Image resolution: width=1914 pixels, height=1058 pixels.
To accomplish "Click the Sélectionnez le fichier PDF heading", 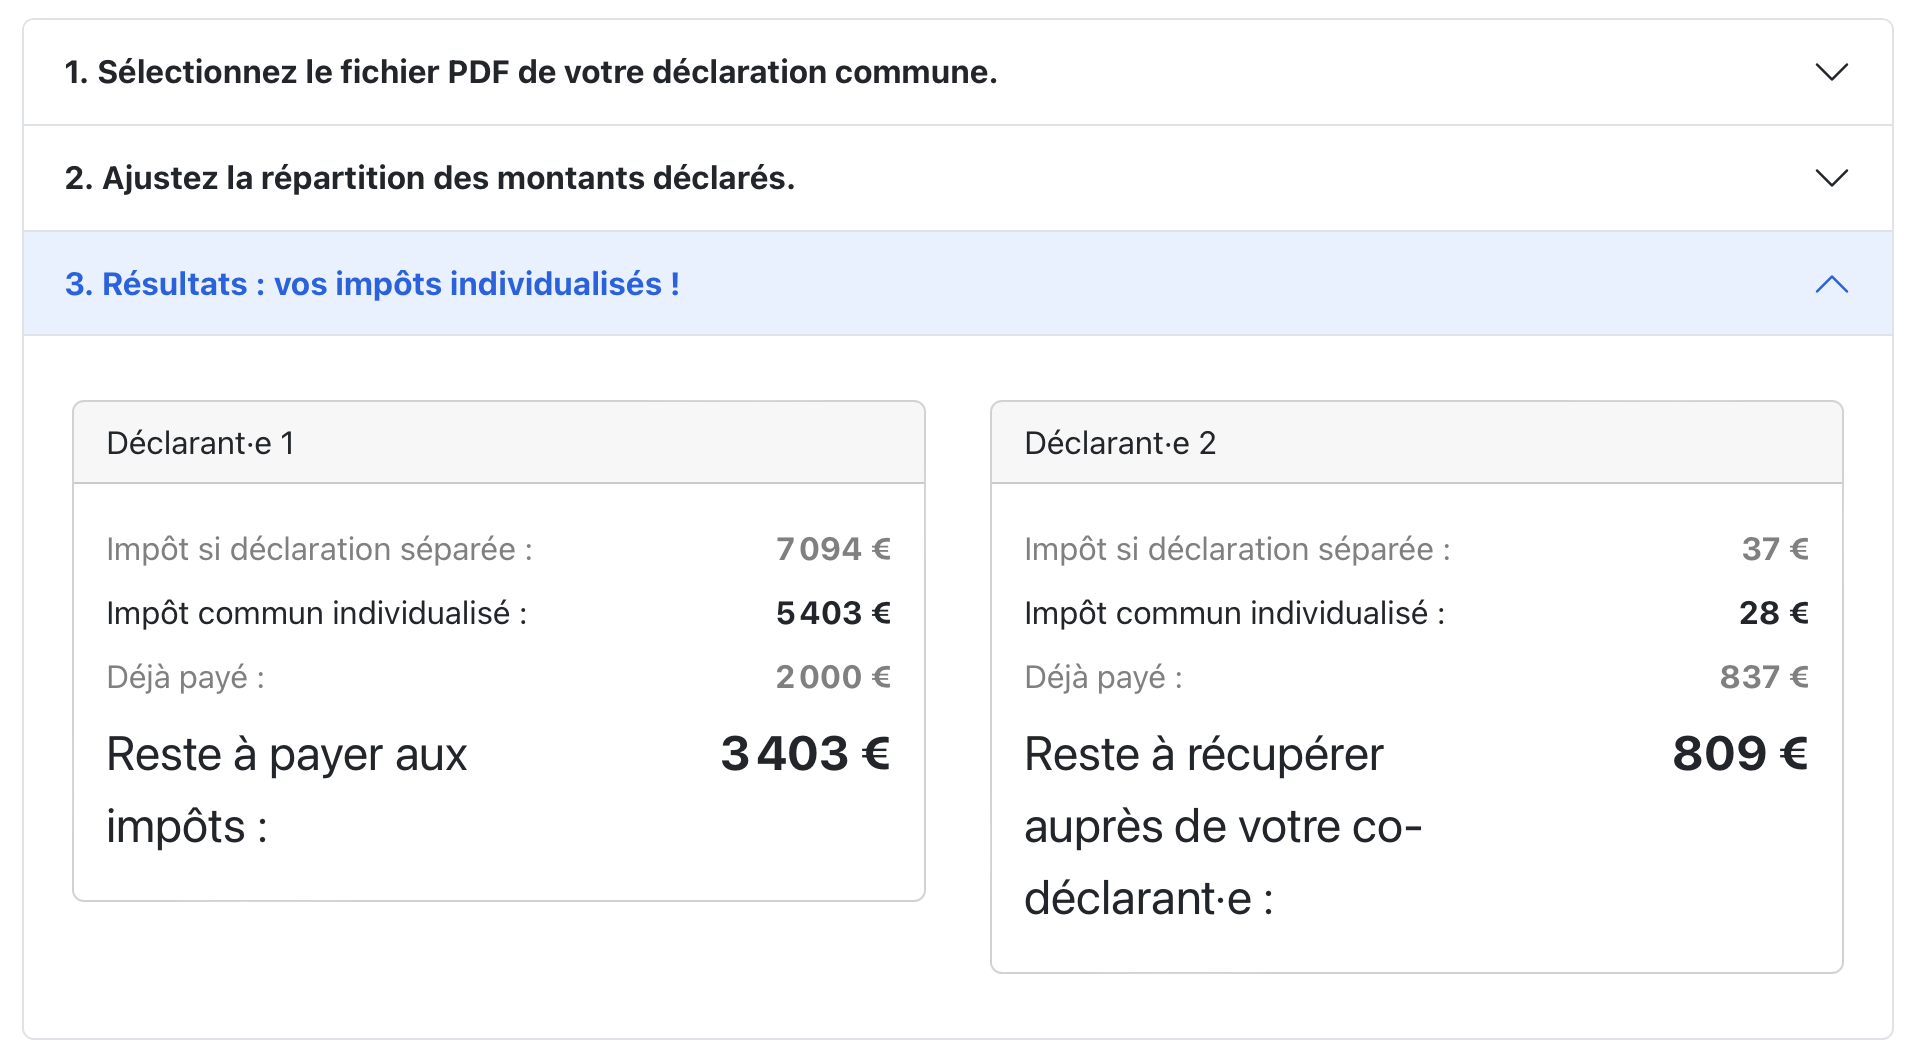I will (531, 71).
